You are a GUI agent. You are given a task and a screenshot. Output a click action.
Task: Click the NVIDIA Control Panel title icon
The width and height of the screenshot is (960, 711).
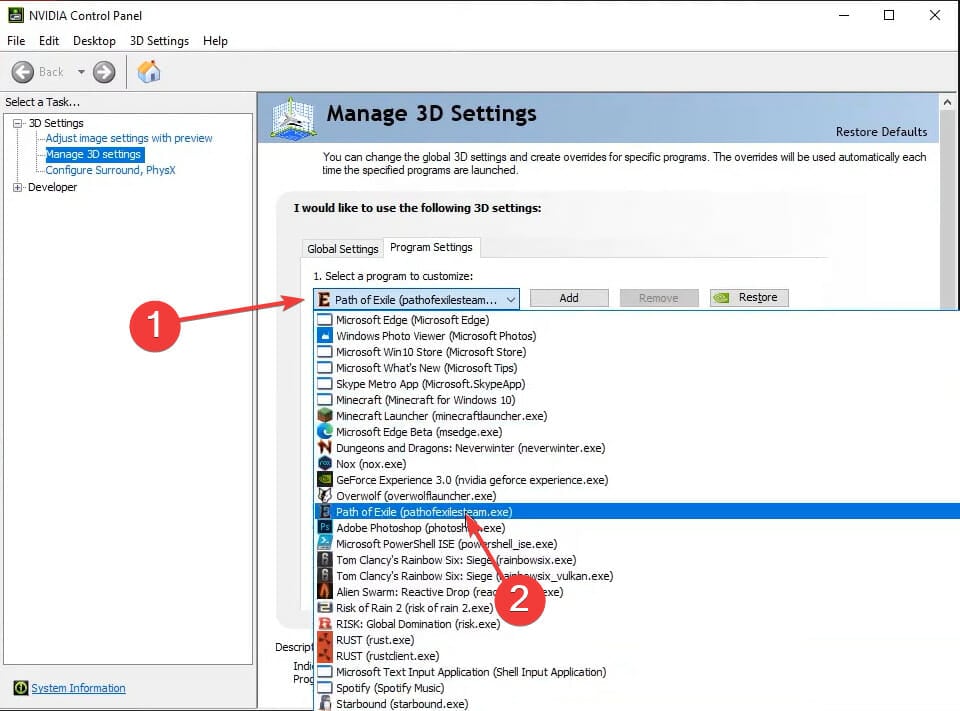pyautogui.click(x=15, y=15)
